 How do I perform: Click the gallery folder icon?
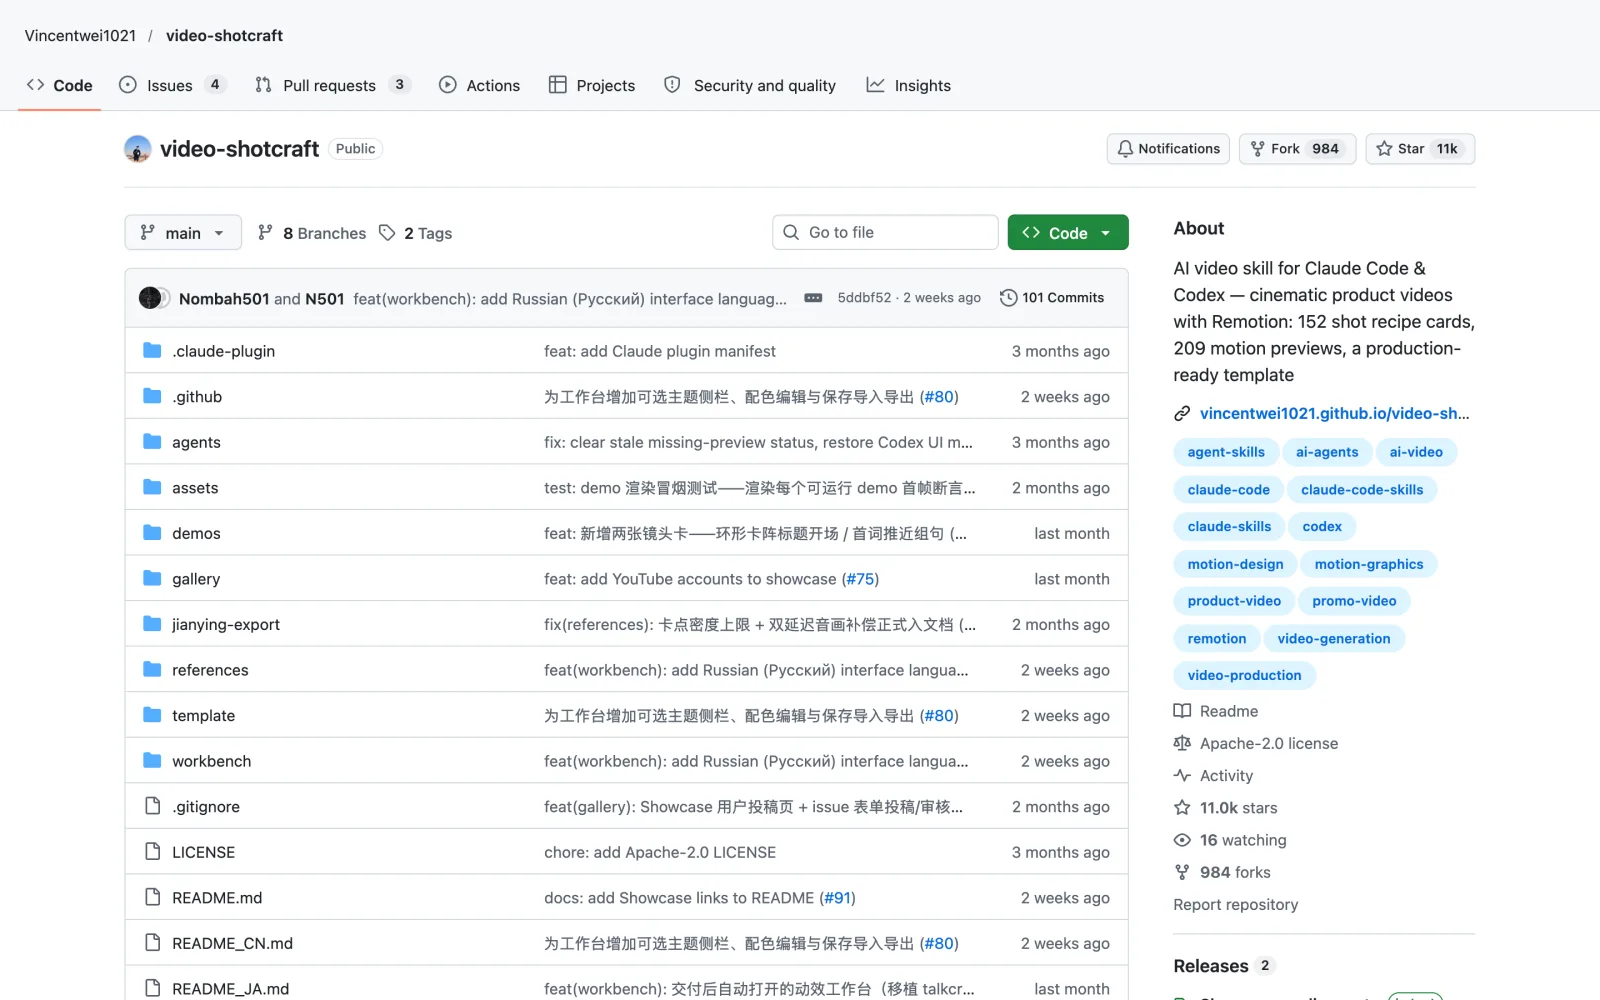152,578
